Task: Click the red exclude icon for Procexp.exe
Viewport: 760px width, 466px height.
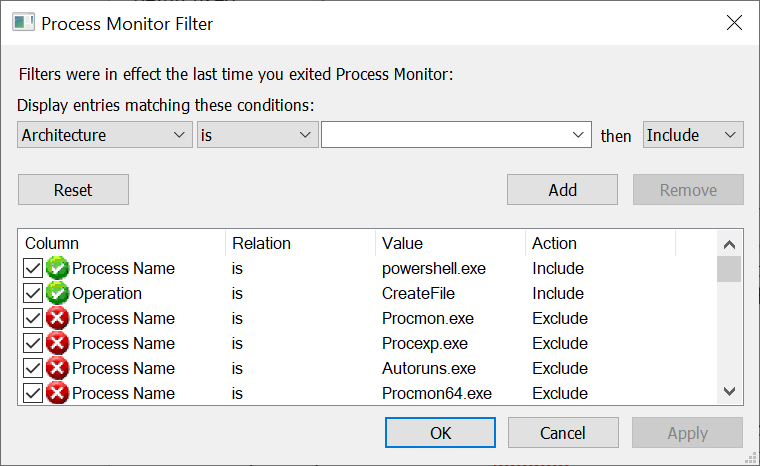Action: click(57, 343)
